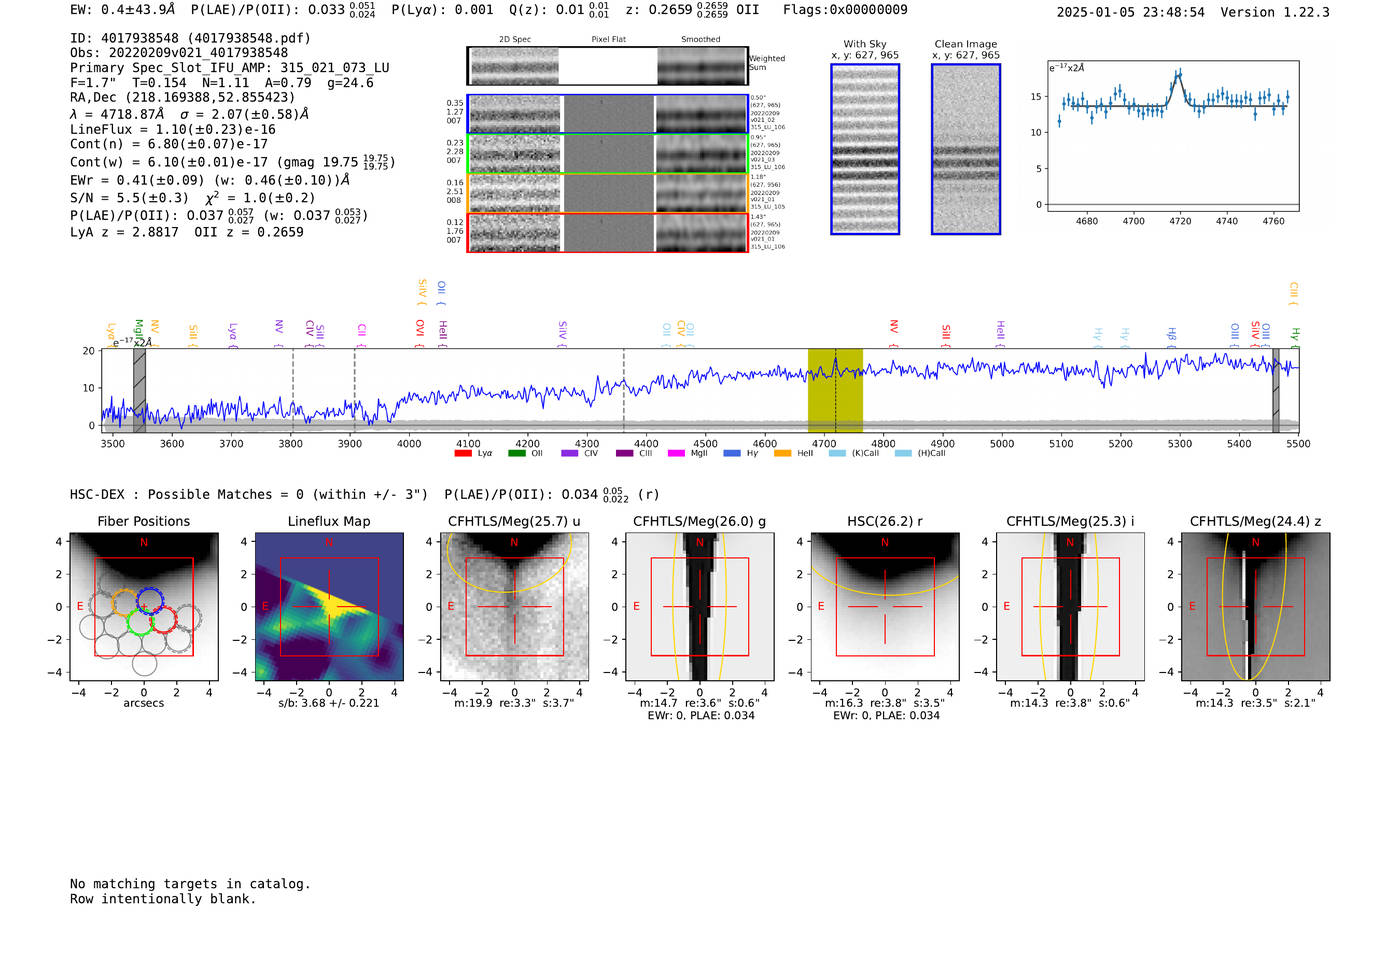The width and height of the screenshot is (1400, 953).
Task: Select the orange-bordered 2D spectrum row
Action: tap(608, 193)
